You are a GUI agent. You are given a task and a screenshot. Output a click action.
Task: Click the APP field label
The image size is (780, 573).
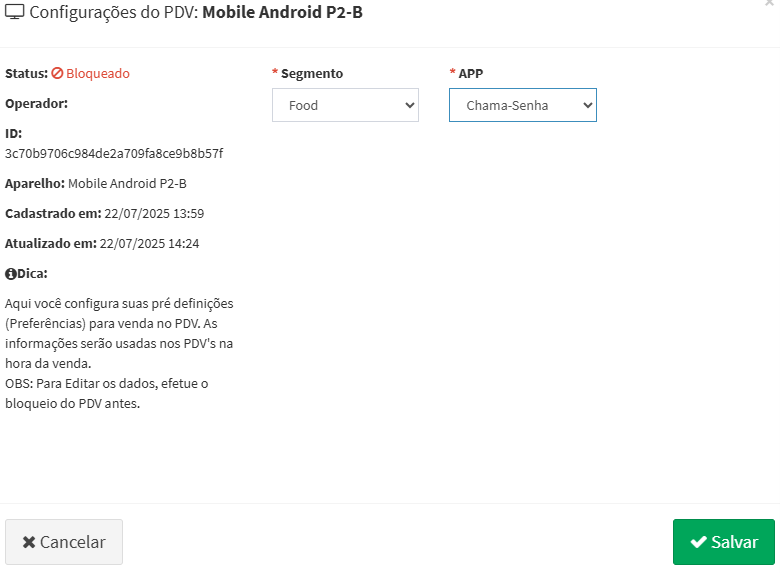coord(471,74)
